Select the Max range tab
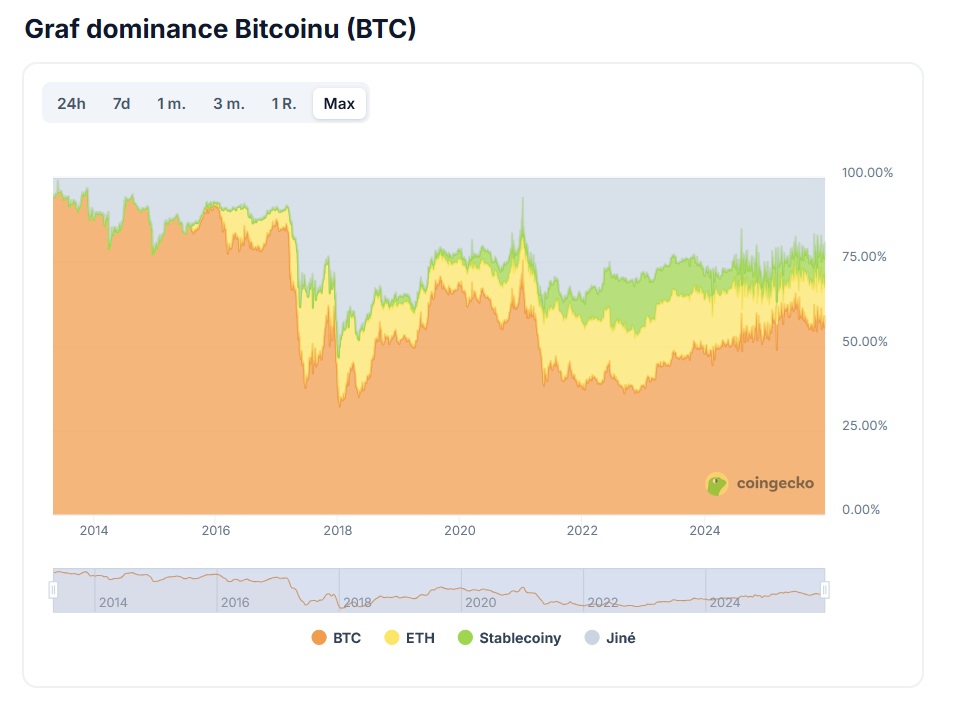954x710 pixels. tap(339, 103)
